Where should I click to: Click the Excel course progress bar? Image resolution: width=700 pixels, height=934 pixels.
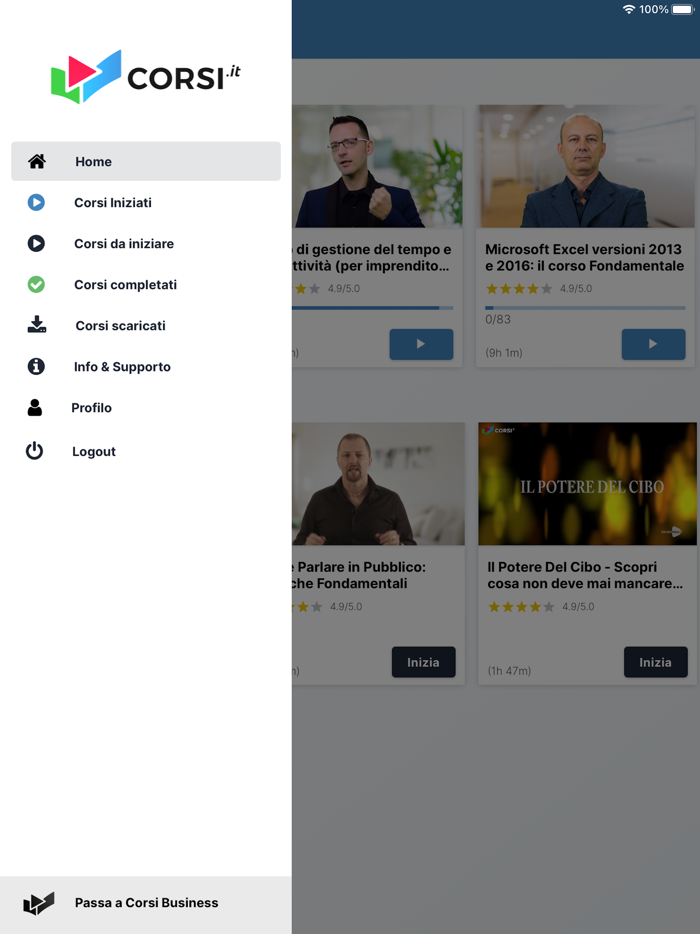[x=585, y=308]
